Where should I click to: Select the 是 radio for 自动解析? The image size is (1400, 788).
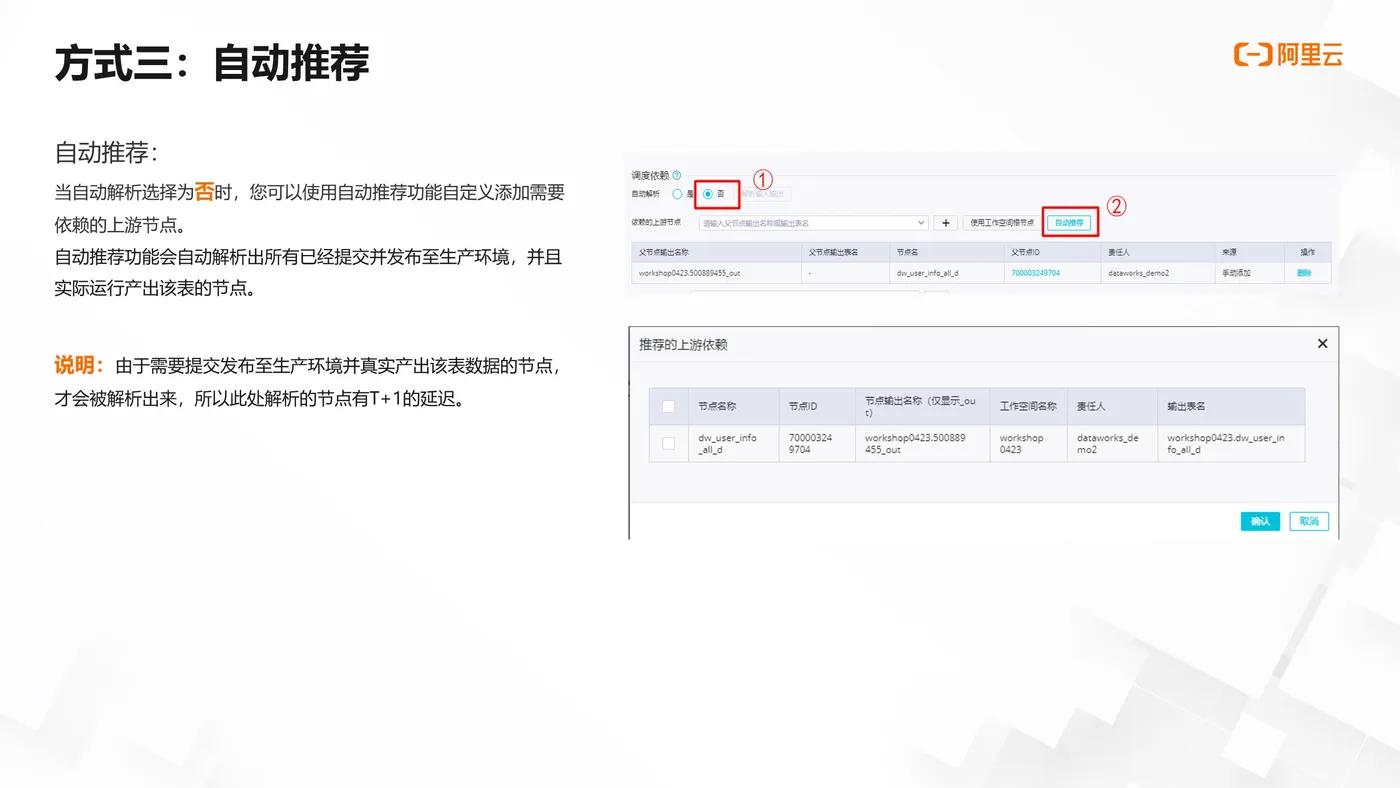pyautogui.click(x=677, y=194)
